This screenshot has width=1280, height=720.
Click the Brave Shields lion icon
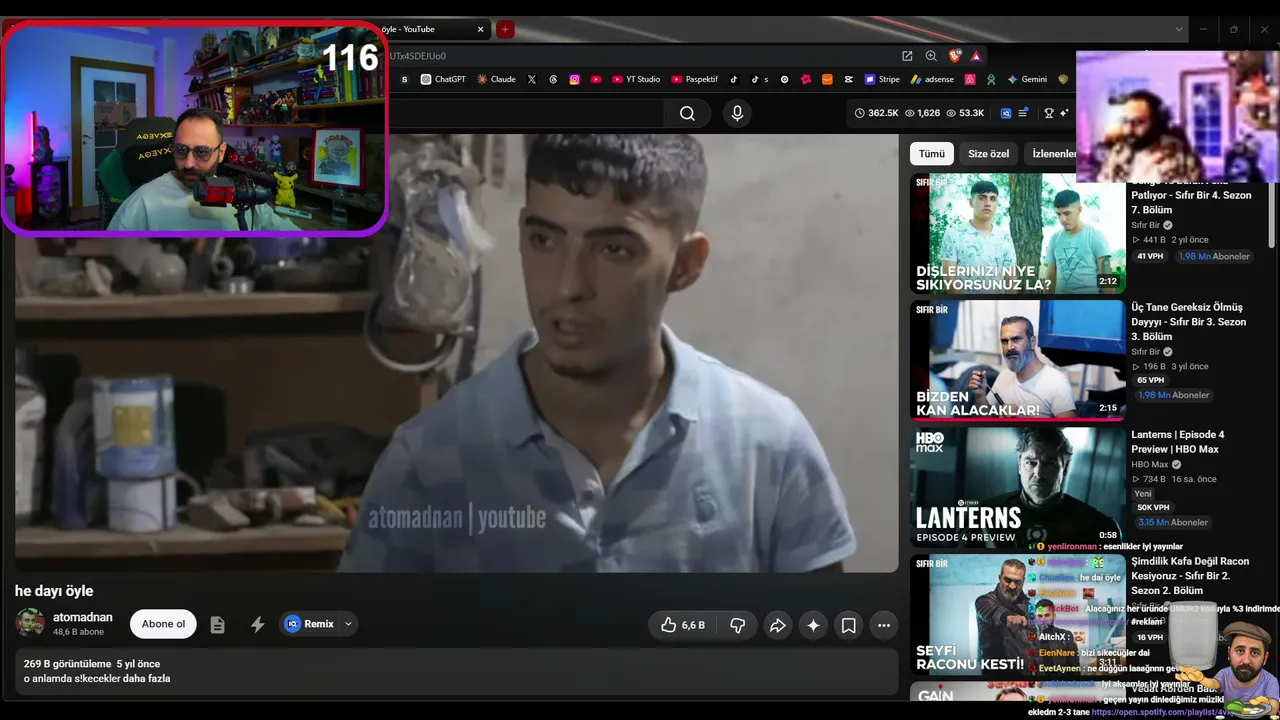point(955,56)
